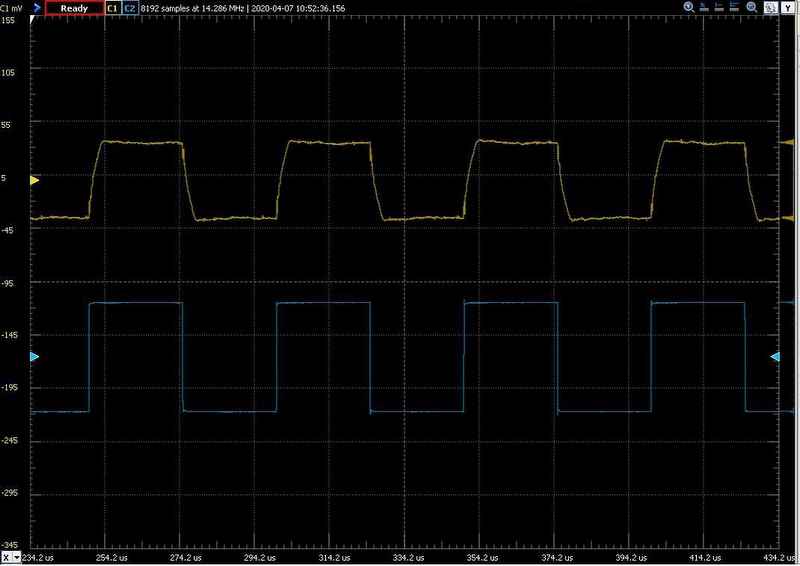Select the Vertical quick measure icon
This screenshot has height=566, width=800.
pyautogui.click(x=719, y=7)
